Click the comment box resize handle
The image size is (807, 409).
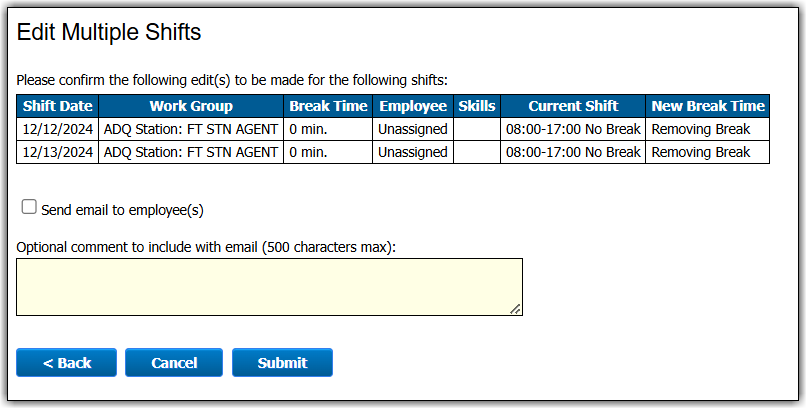[515, 309]
